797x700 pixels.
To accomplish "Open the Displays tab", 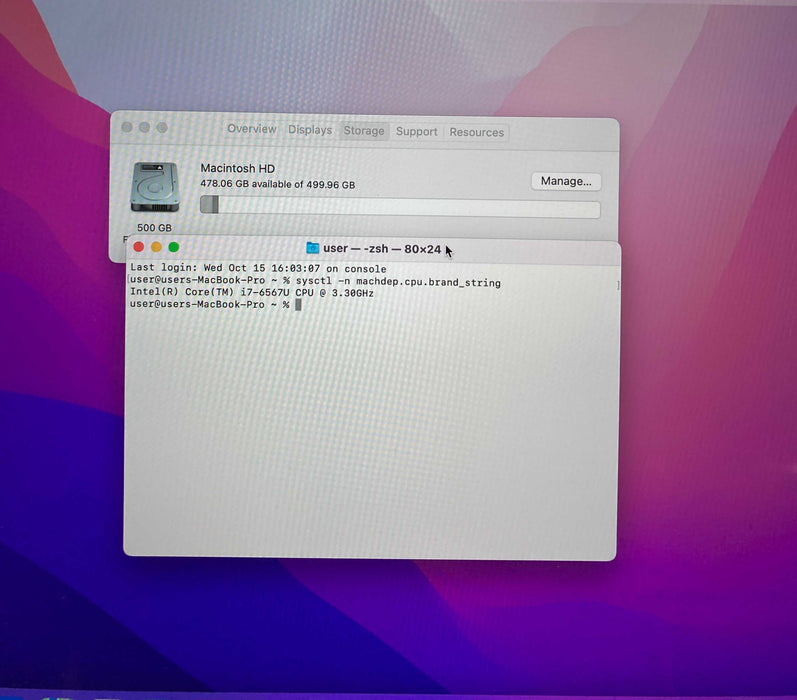I will point(310,130).
